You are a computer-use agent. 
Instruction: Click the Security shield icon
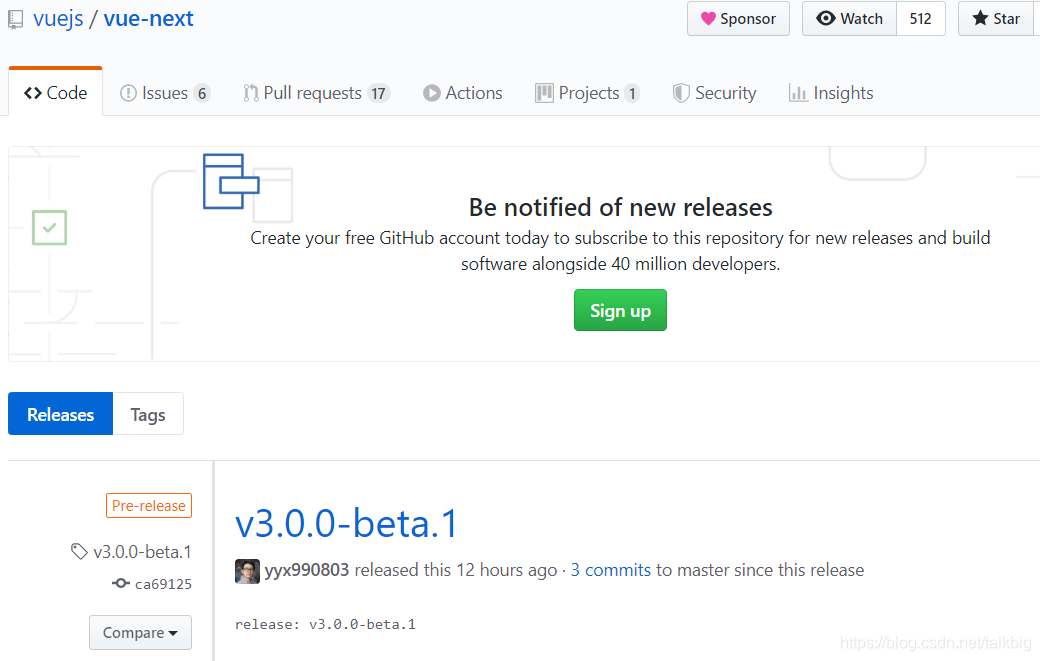(x=682, y=92)
